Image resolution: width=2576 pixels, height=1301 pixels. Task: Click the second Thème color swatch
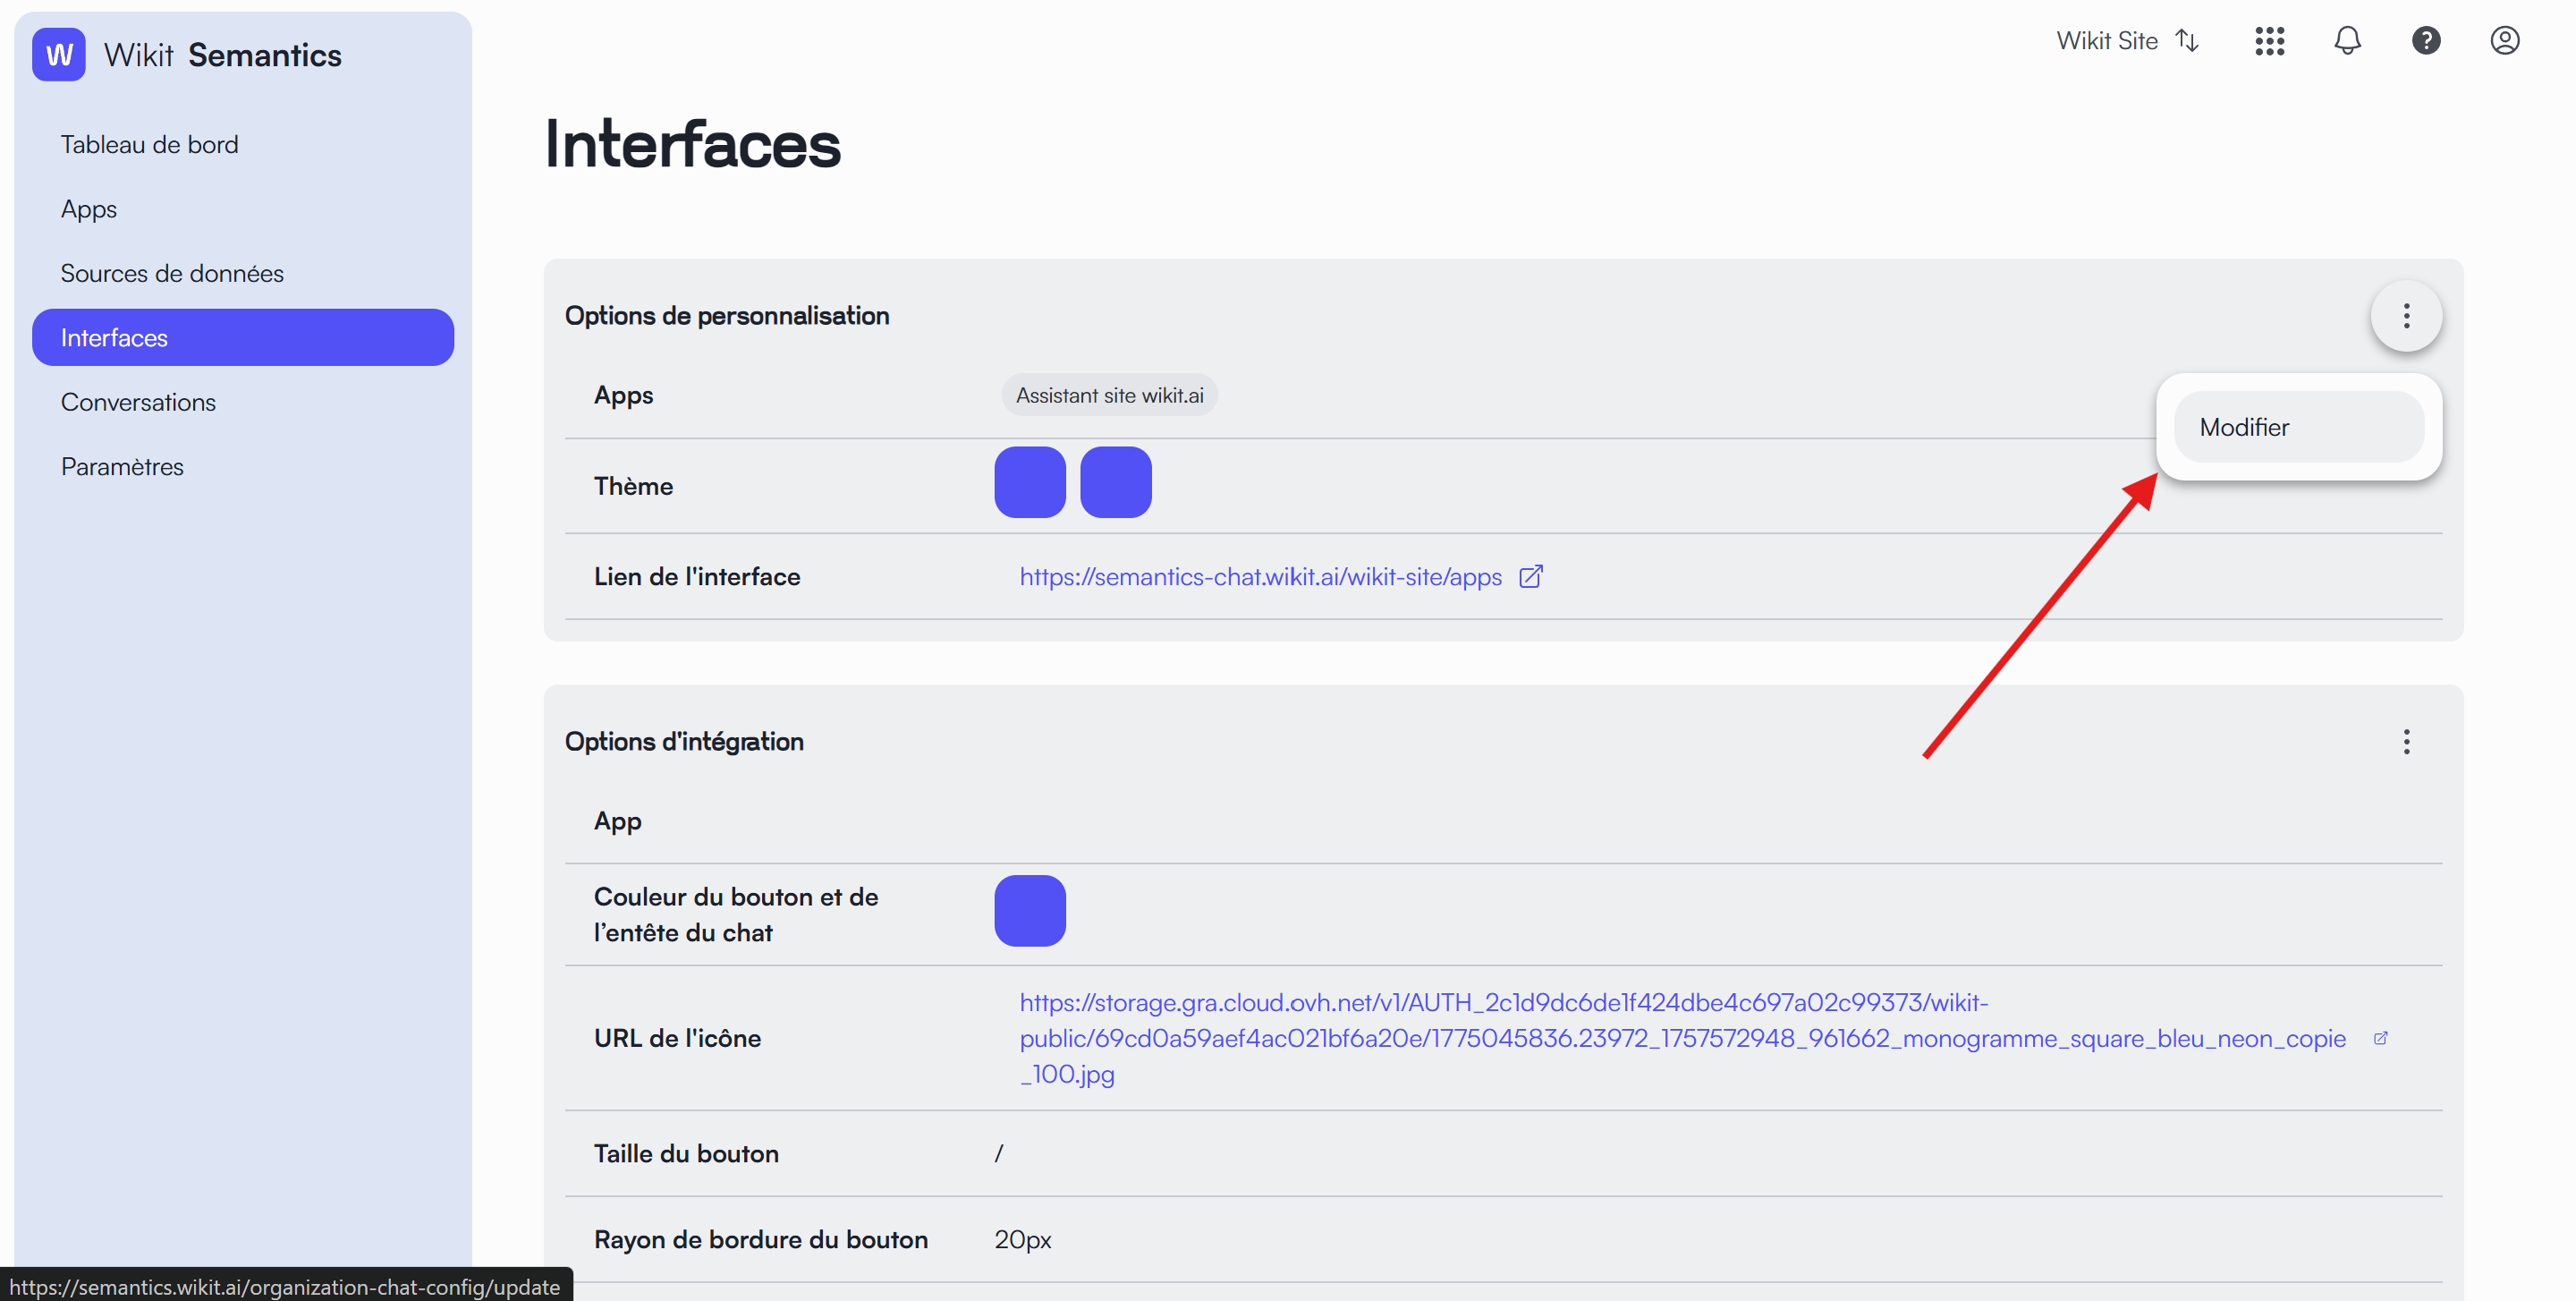(1115, 483)
